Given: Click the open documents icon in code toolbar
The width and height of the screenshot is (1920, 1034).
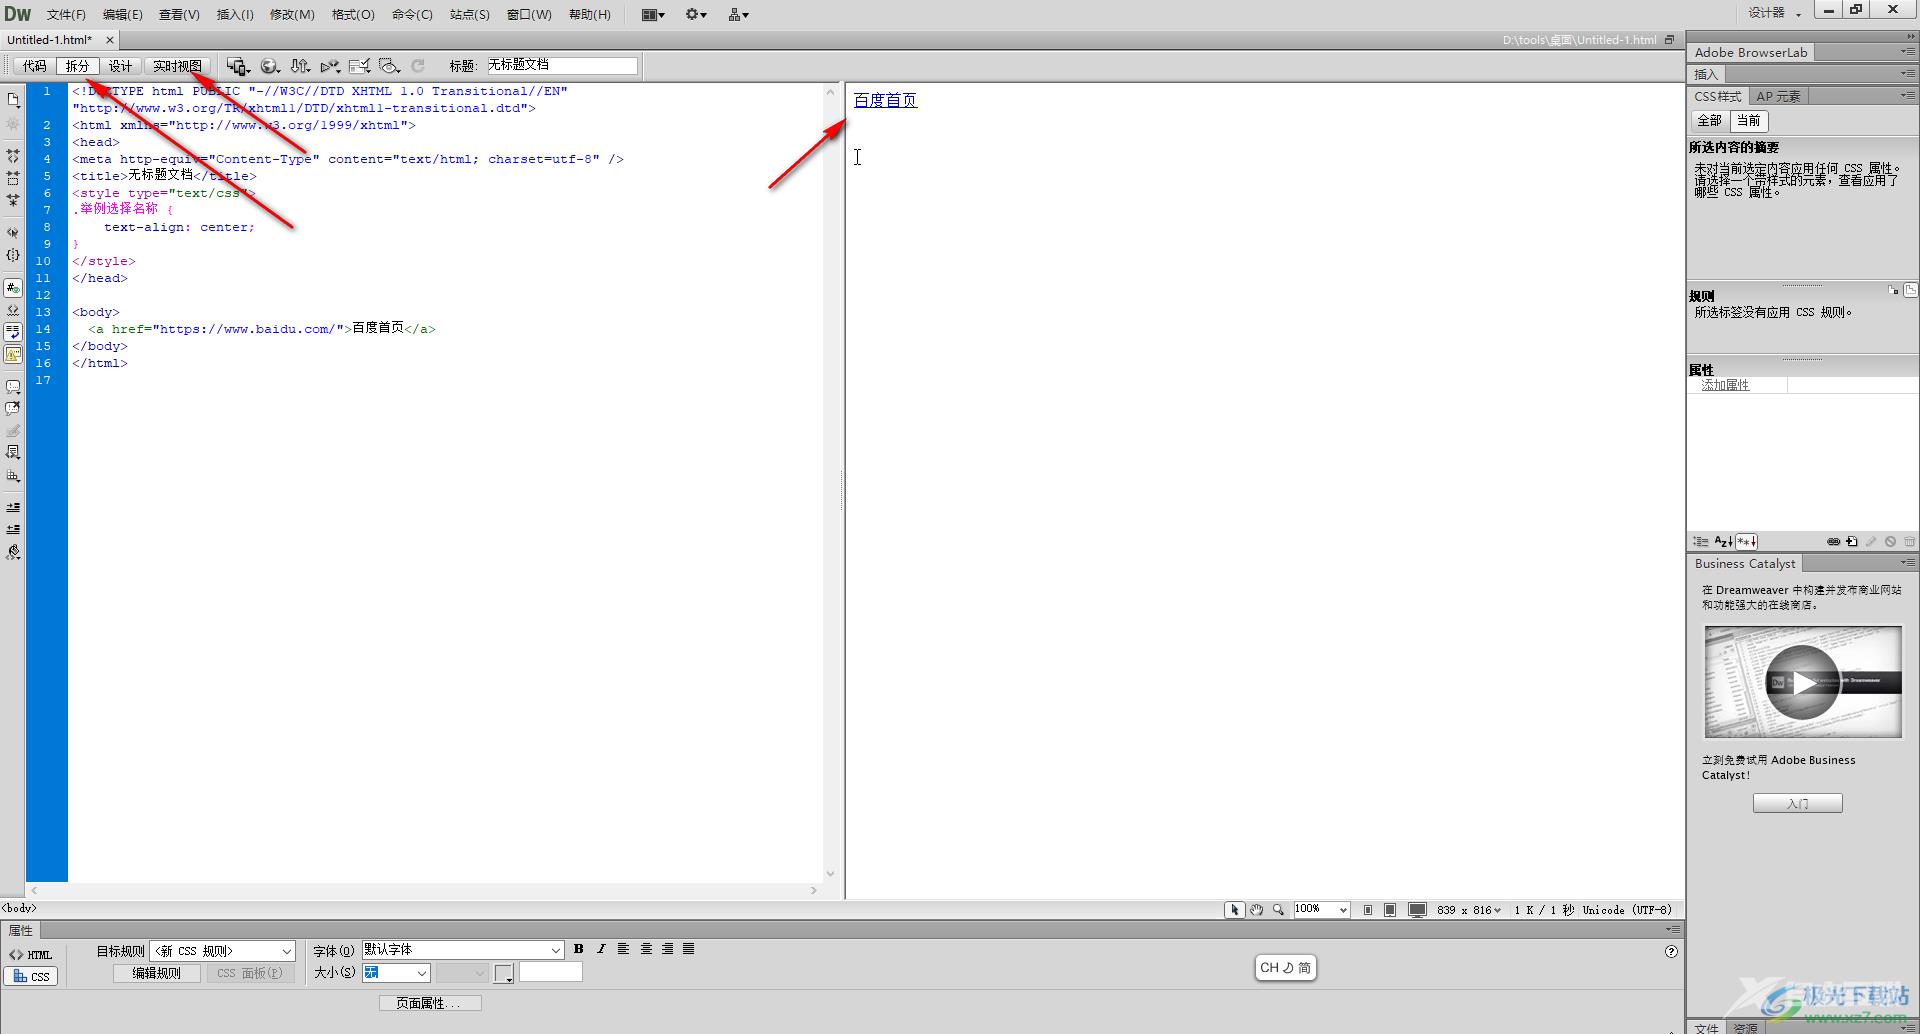Looking at the screenshot, I should (13, 100).
